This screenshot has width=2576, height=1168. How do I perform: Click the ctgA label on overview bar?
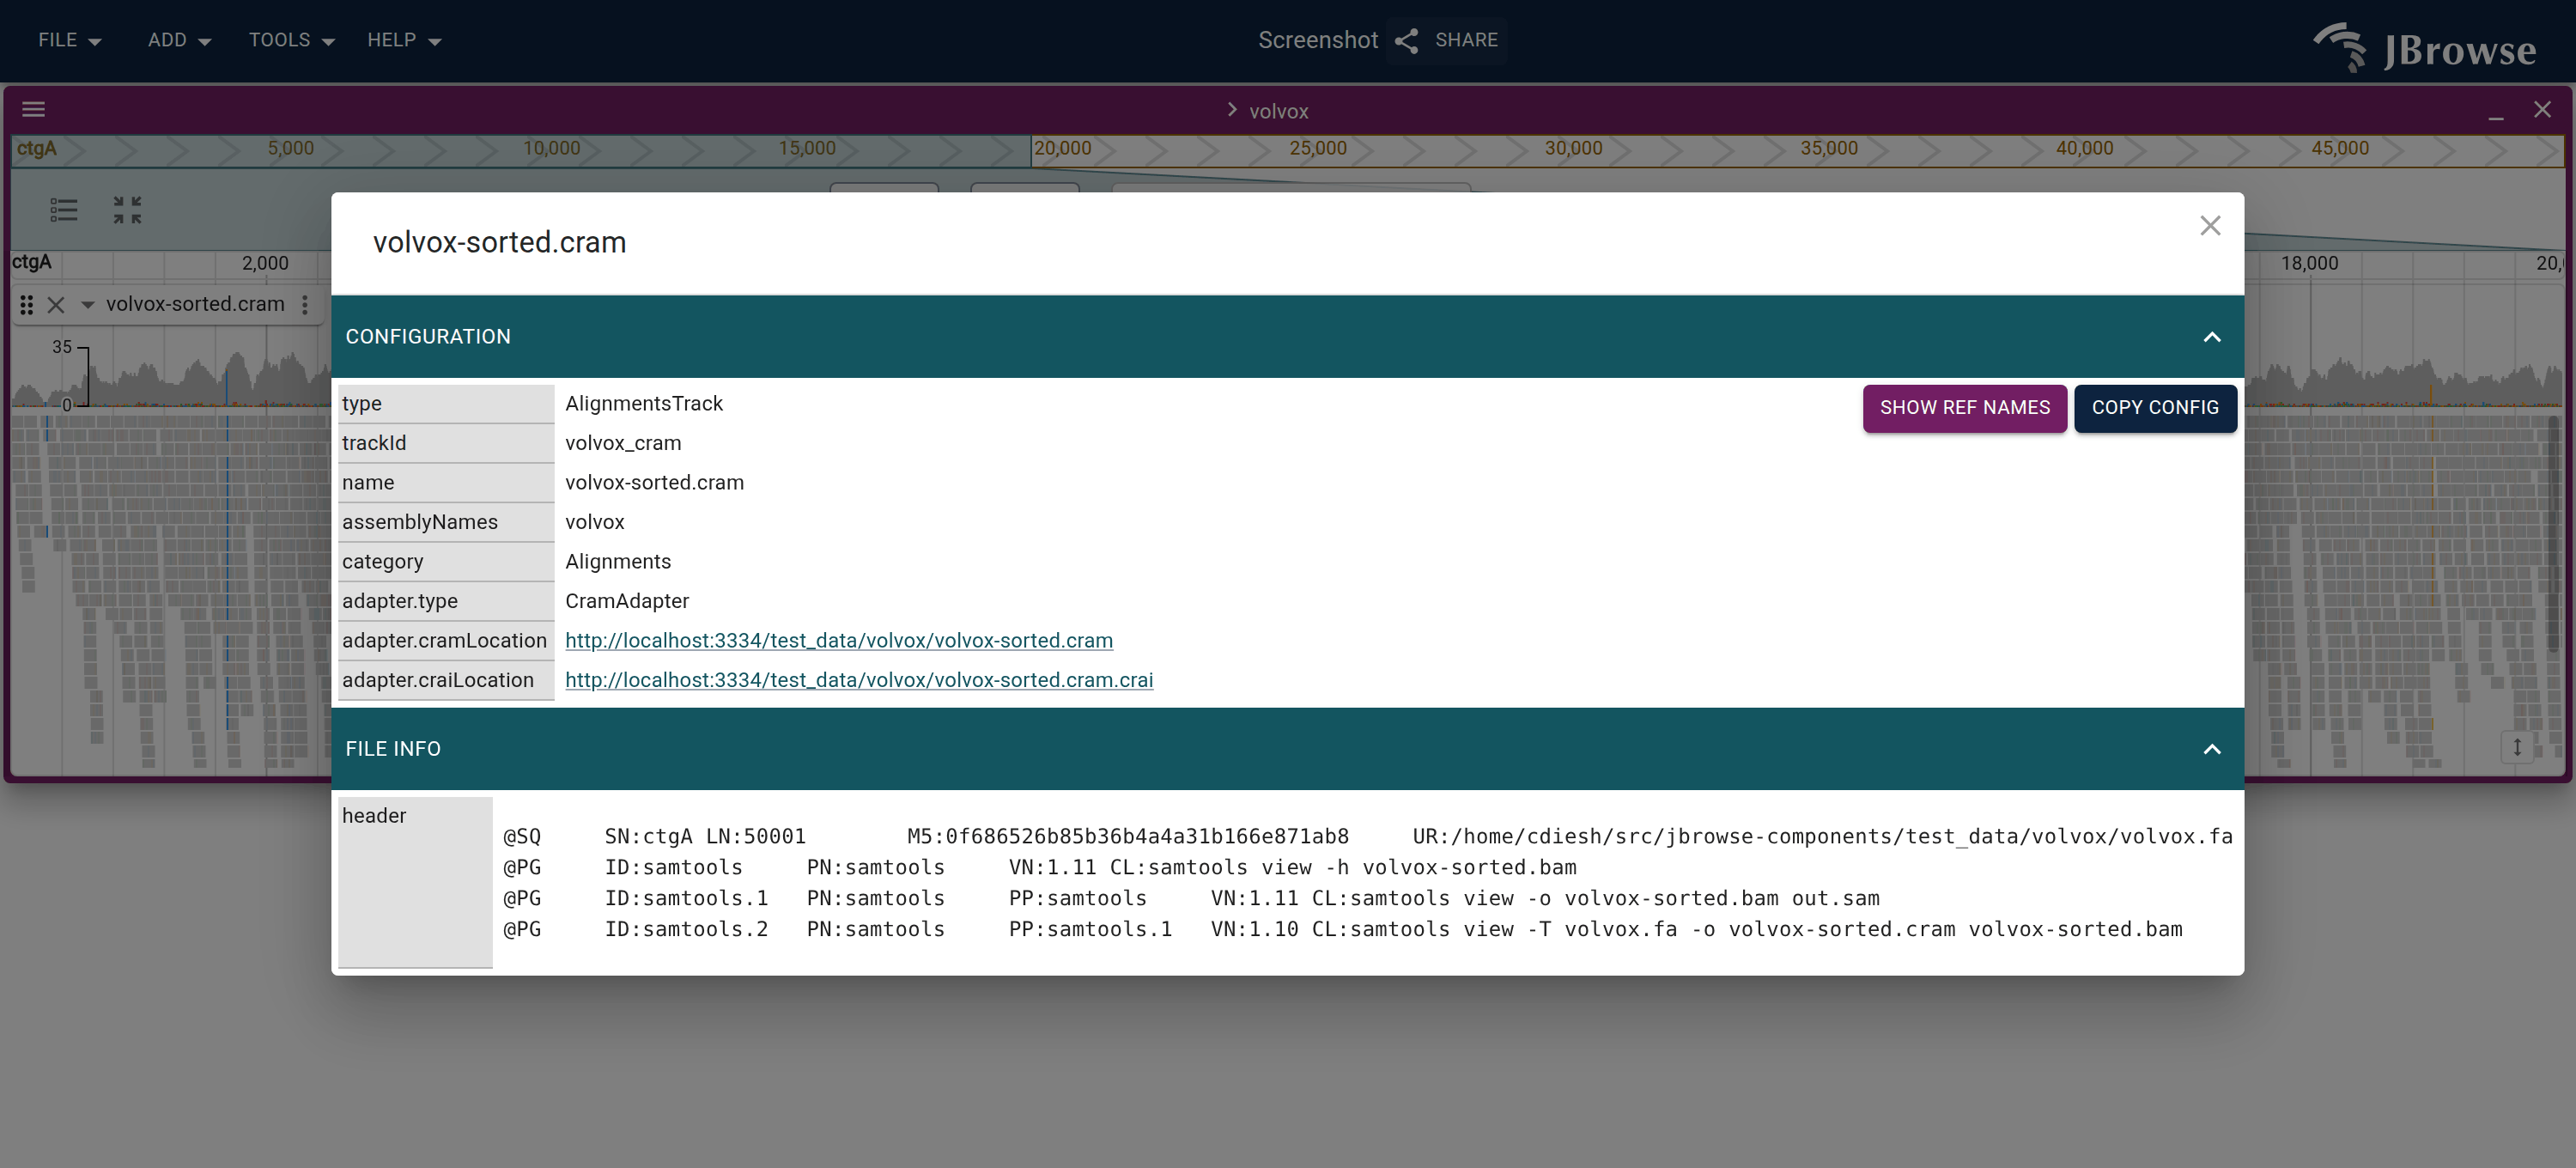[36, 149]
